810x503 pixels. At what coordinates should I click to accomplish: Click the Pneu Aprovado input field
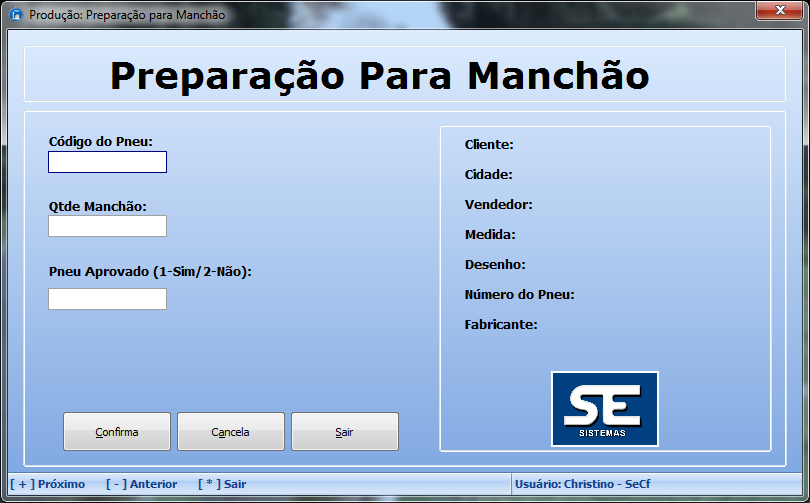(107, 299)
